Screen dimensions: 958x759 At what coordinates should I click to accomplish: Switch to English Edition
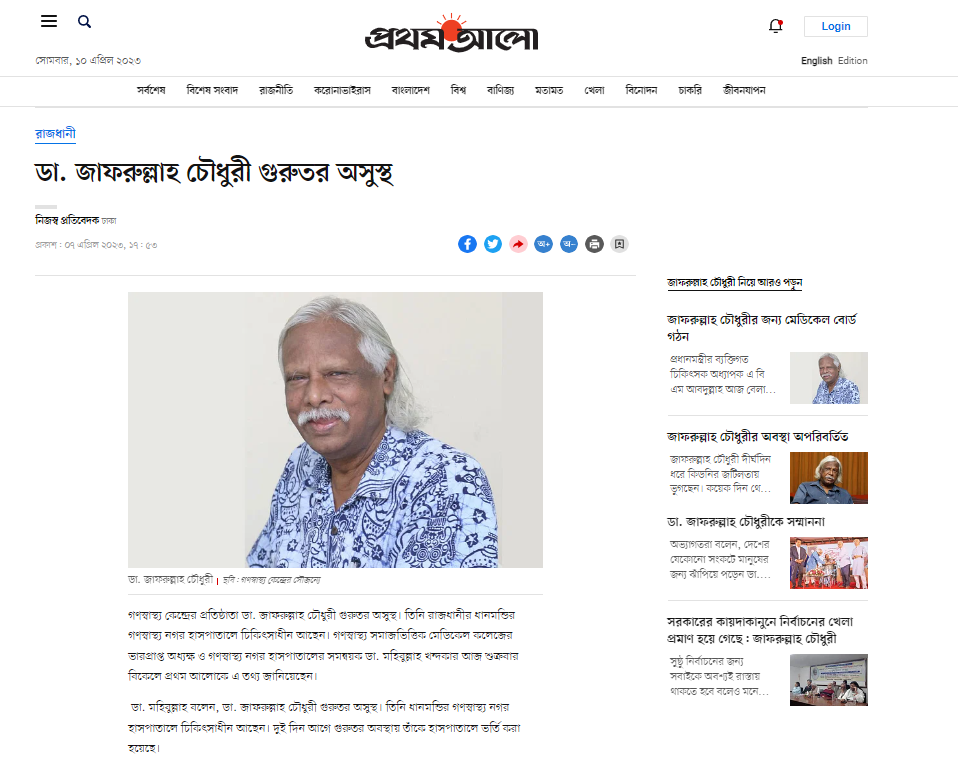pos(834,60)
